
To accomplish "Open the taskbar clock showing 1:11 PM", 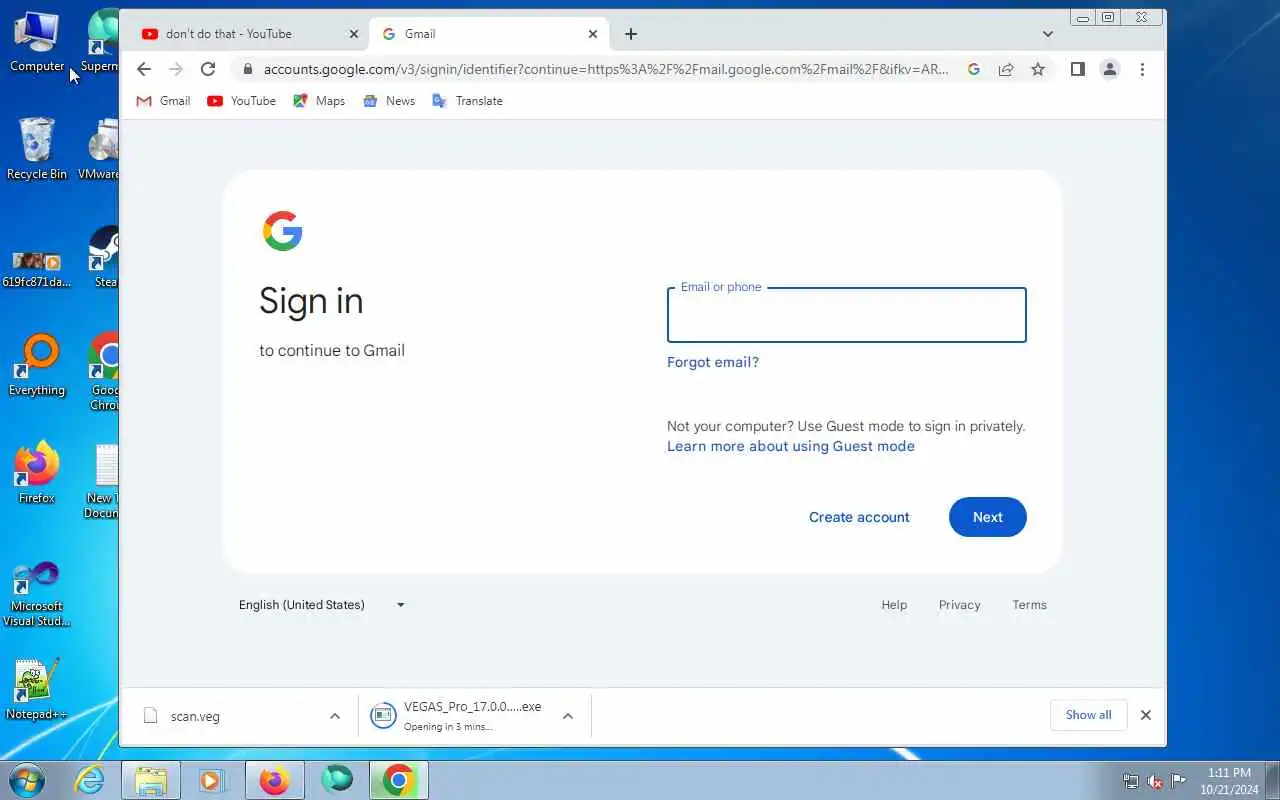I will pyautogui.click(x=1229, y=781).
